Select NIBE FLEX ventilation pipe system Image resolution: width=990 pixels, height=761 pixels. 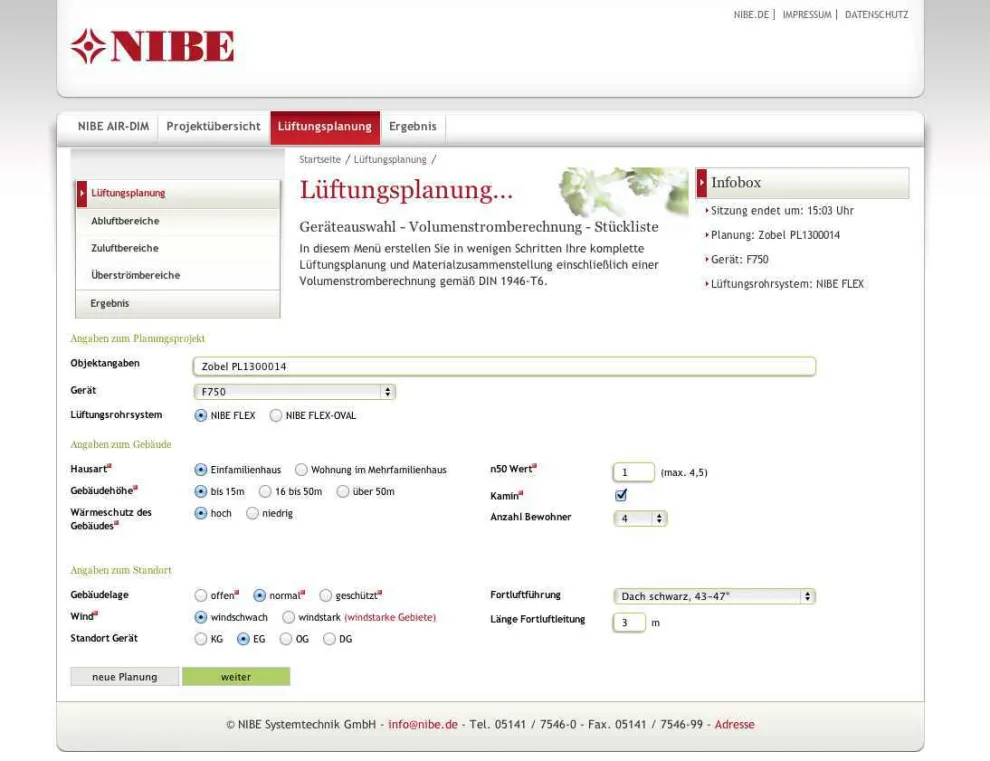pos(201,416)
